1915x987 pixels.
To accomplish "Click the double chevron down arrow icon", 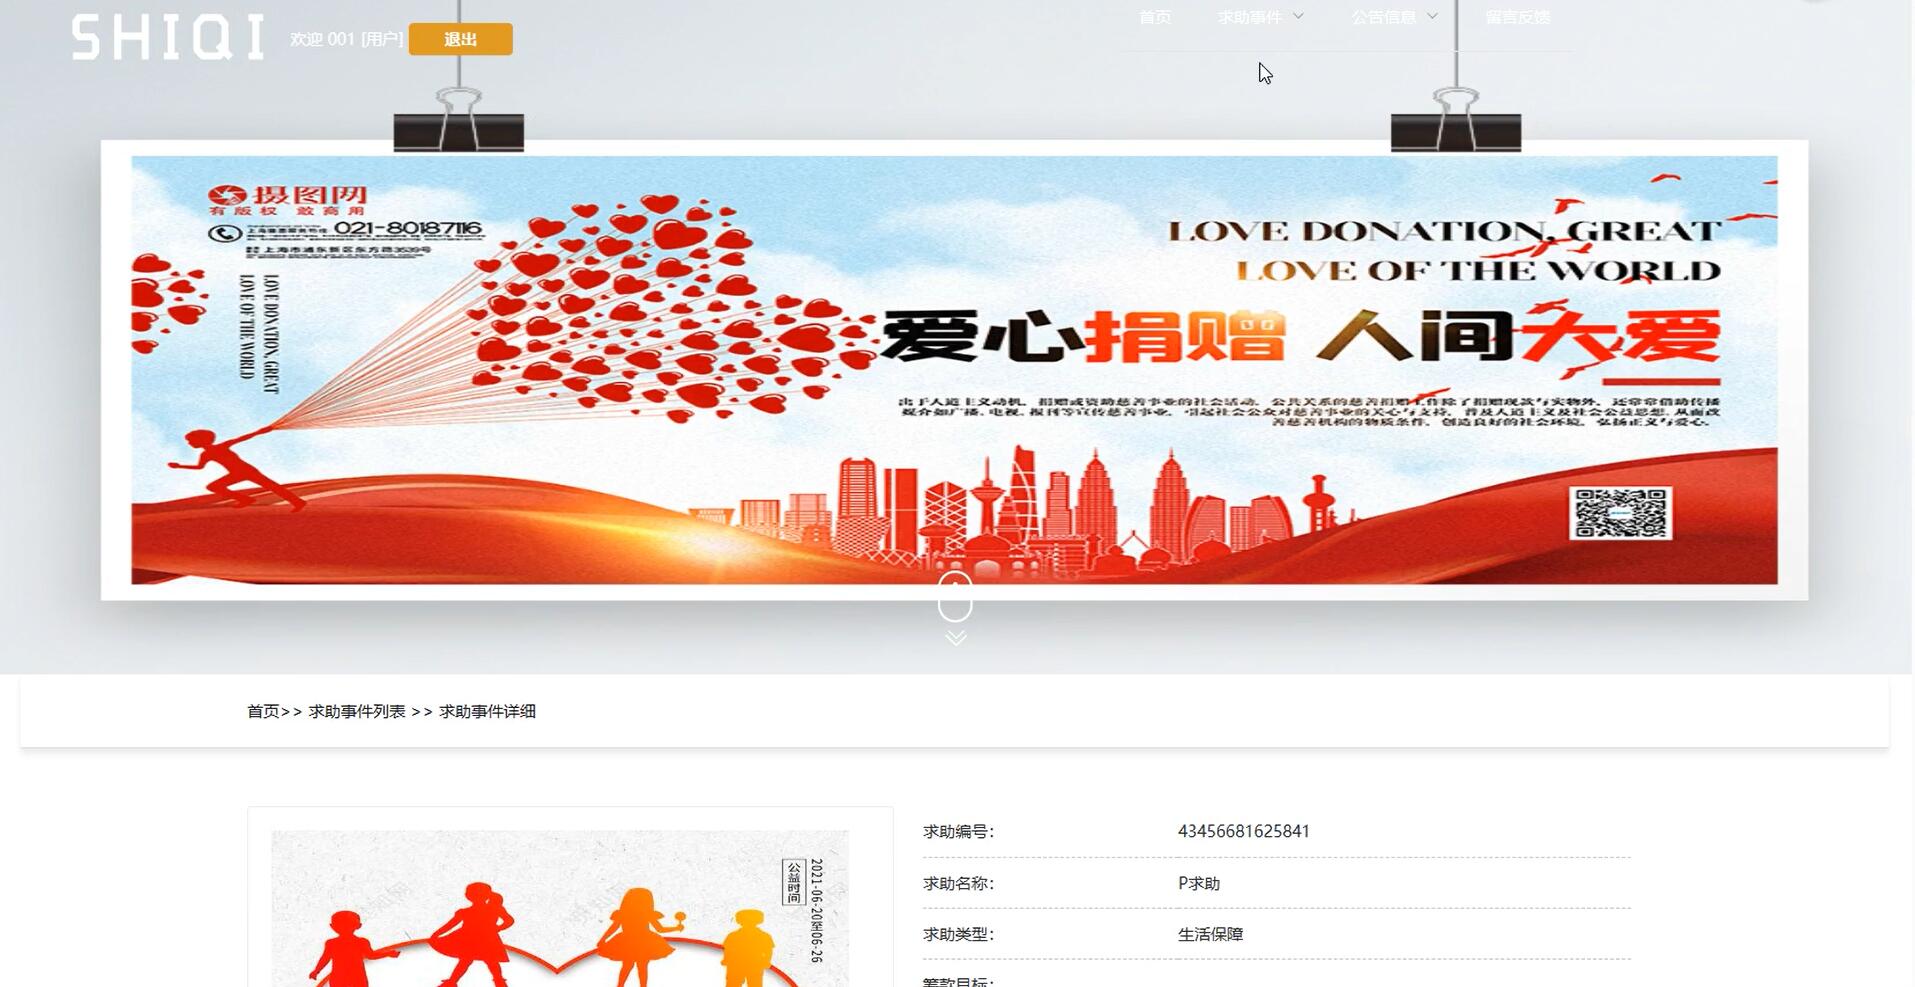I will [955, 637].
